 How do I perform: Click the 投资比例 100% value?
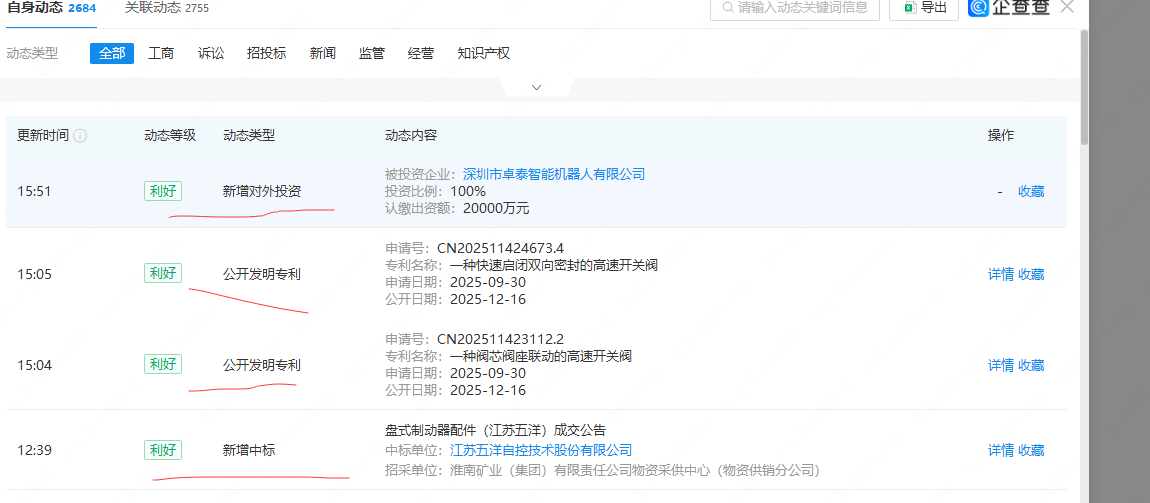tap(468, 191)
